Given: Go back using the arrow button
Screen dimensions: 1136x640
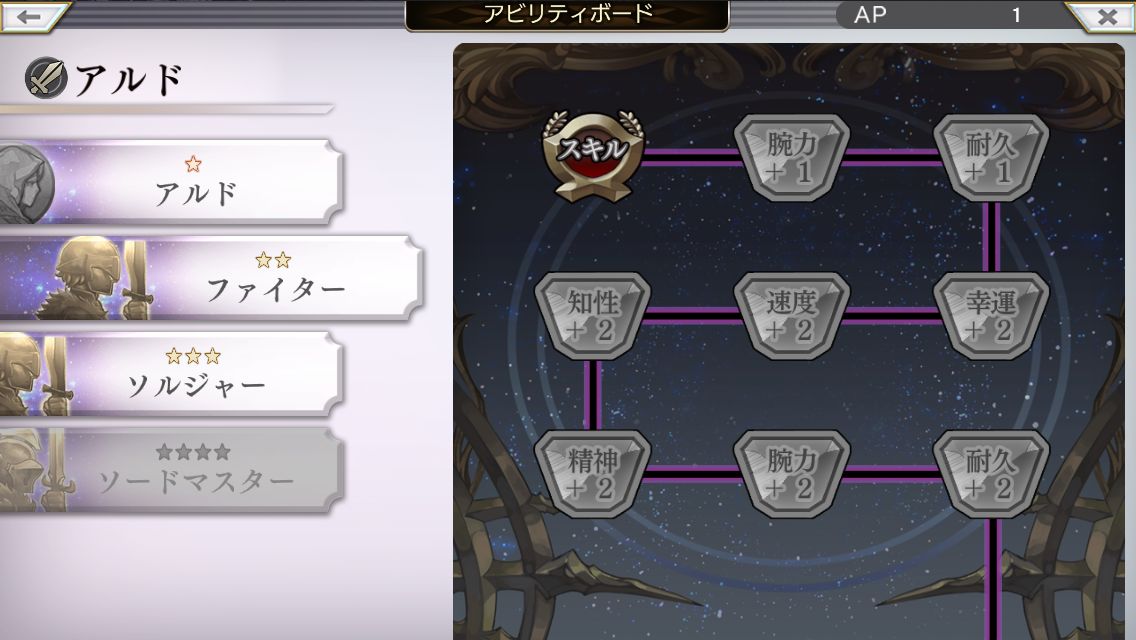Looking at the screenshot, I should point(33,16).
